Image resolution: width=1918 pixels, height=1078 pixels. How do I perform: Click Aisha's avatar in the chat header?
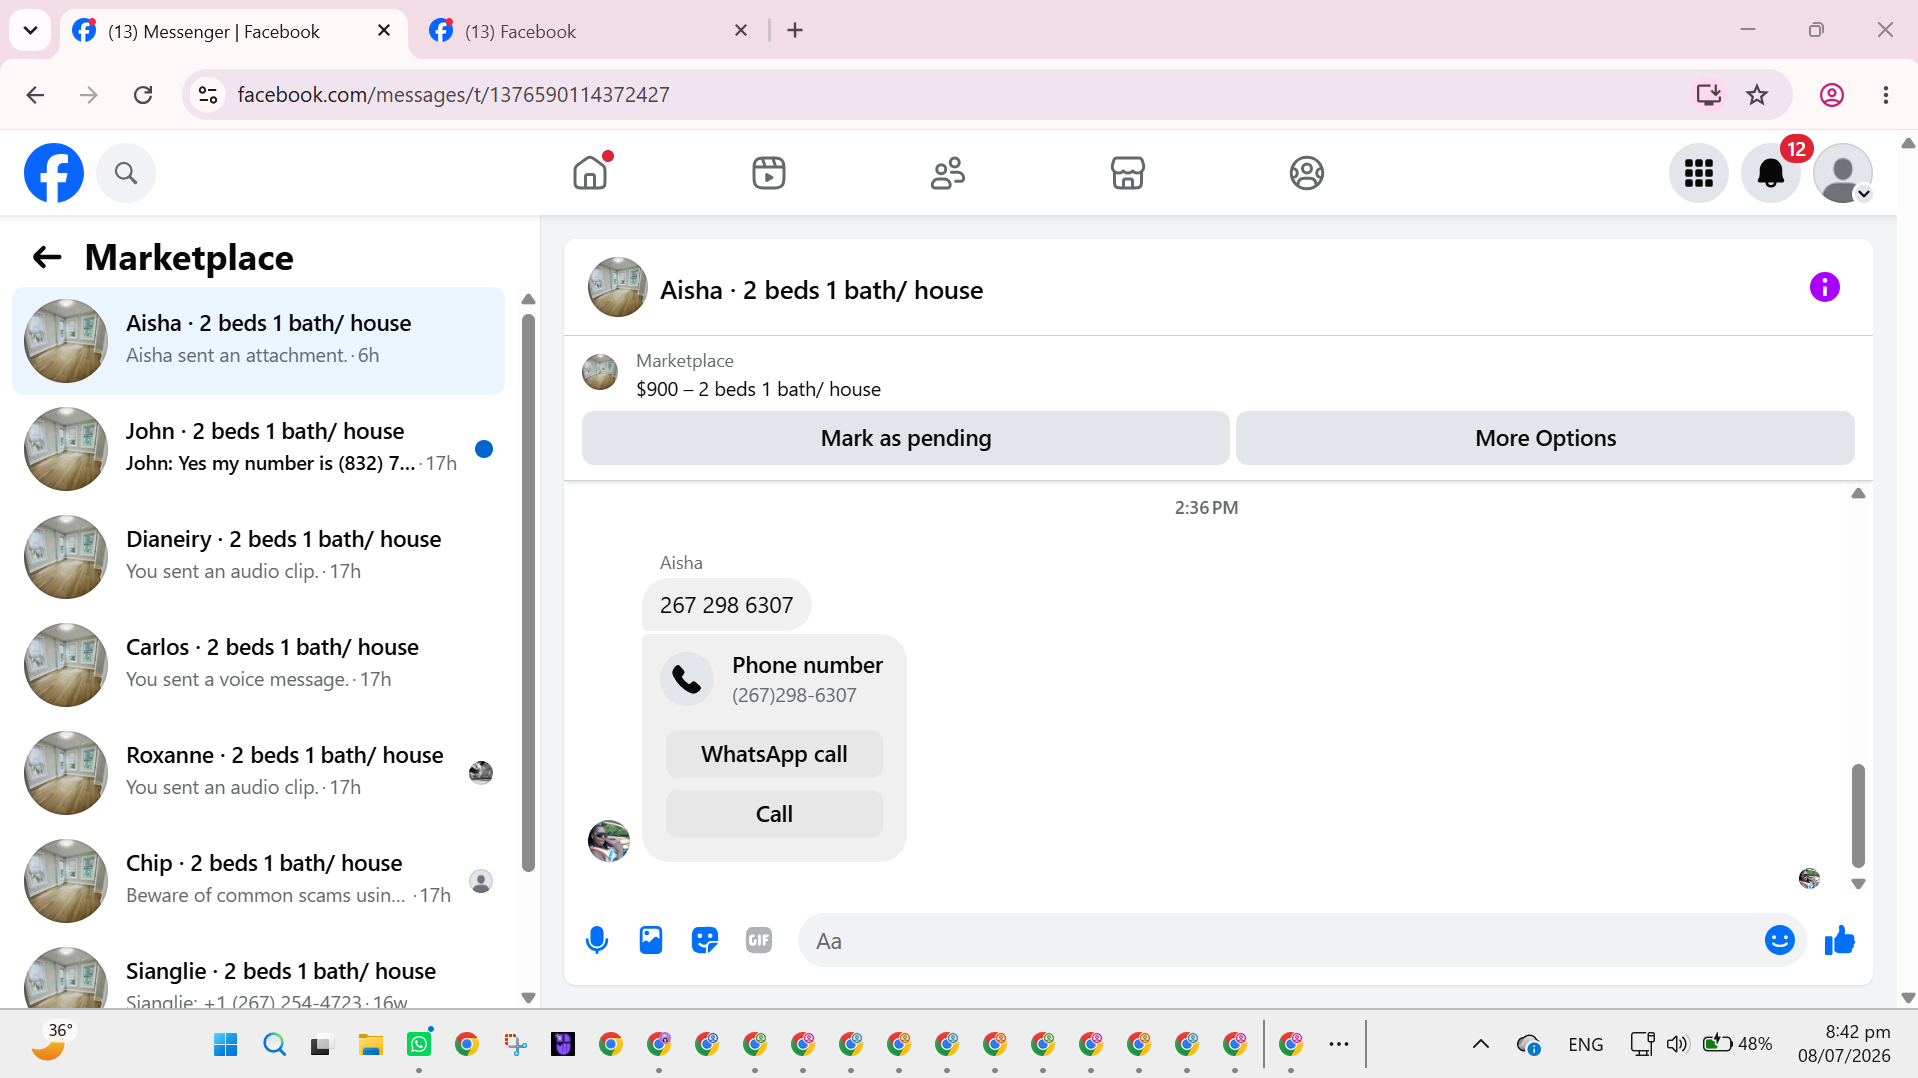tap(618, 288)
